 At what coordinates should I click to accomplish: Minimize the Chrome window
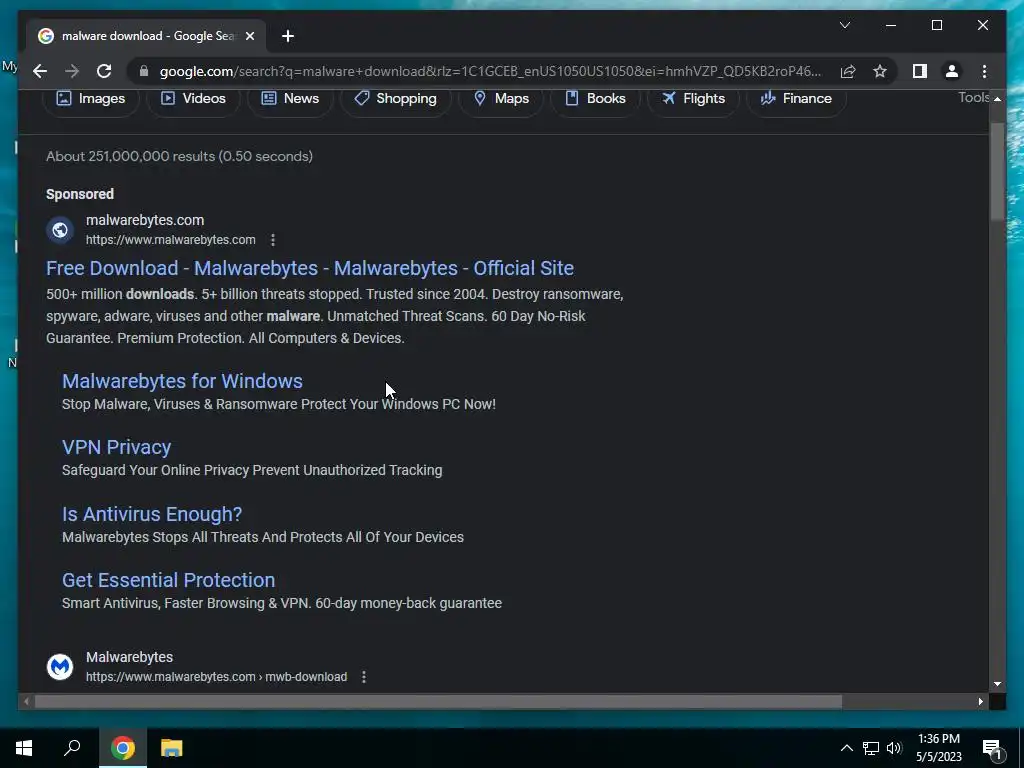coord(891,25)
